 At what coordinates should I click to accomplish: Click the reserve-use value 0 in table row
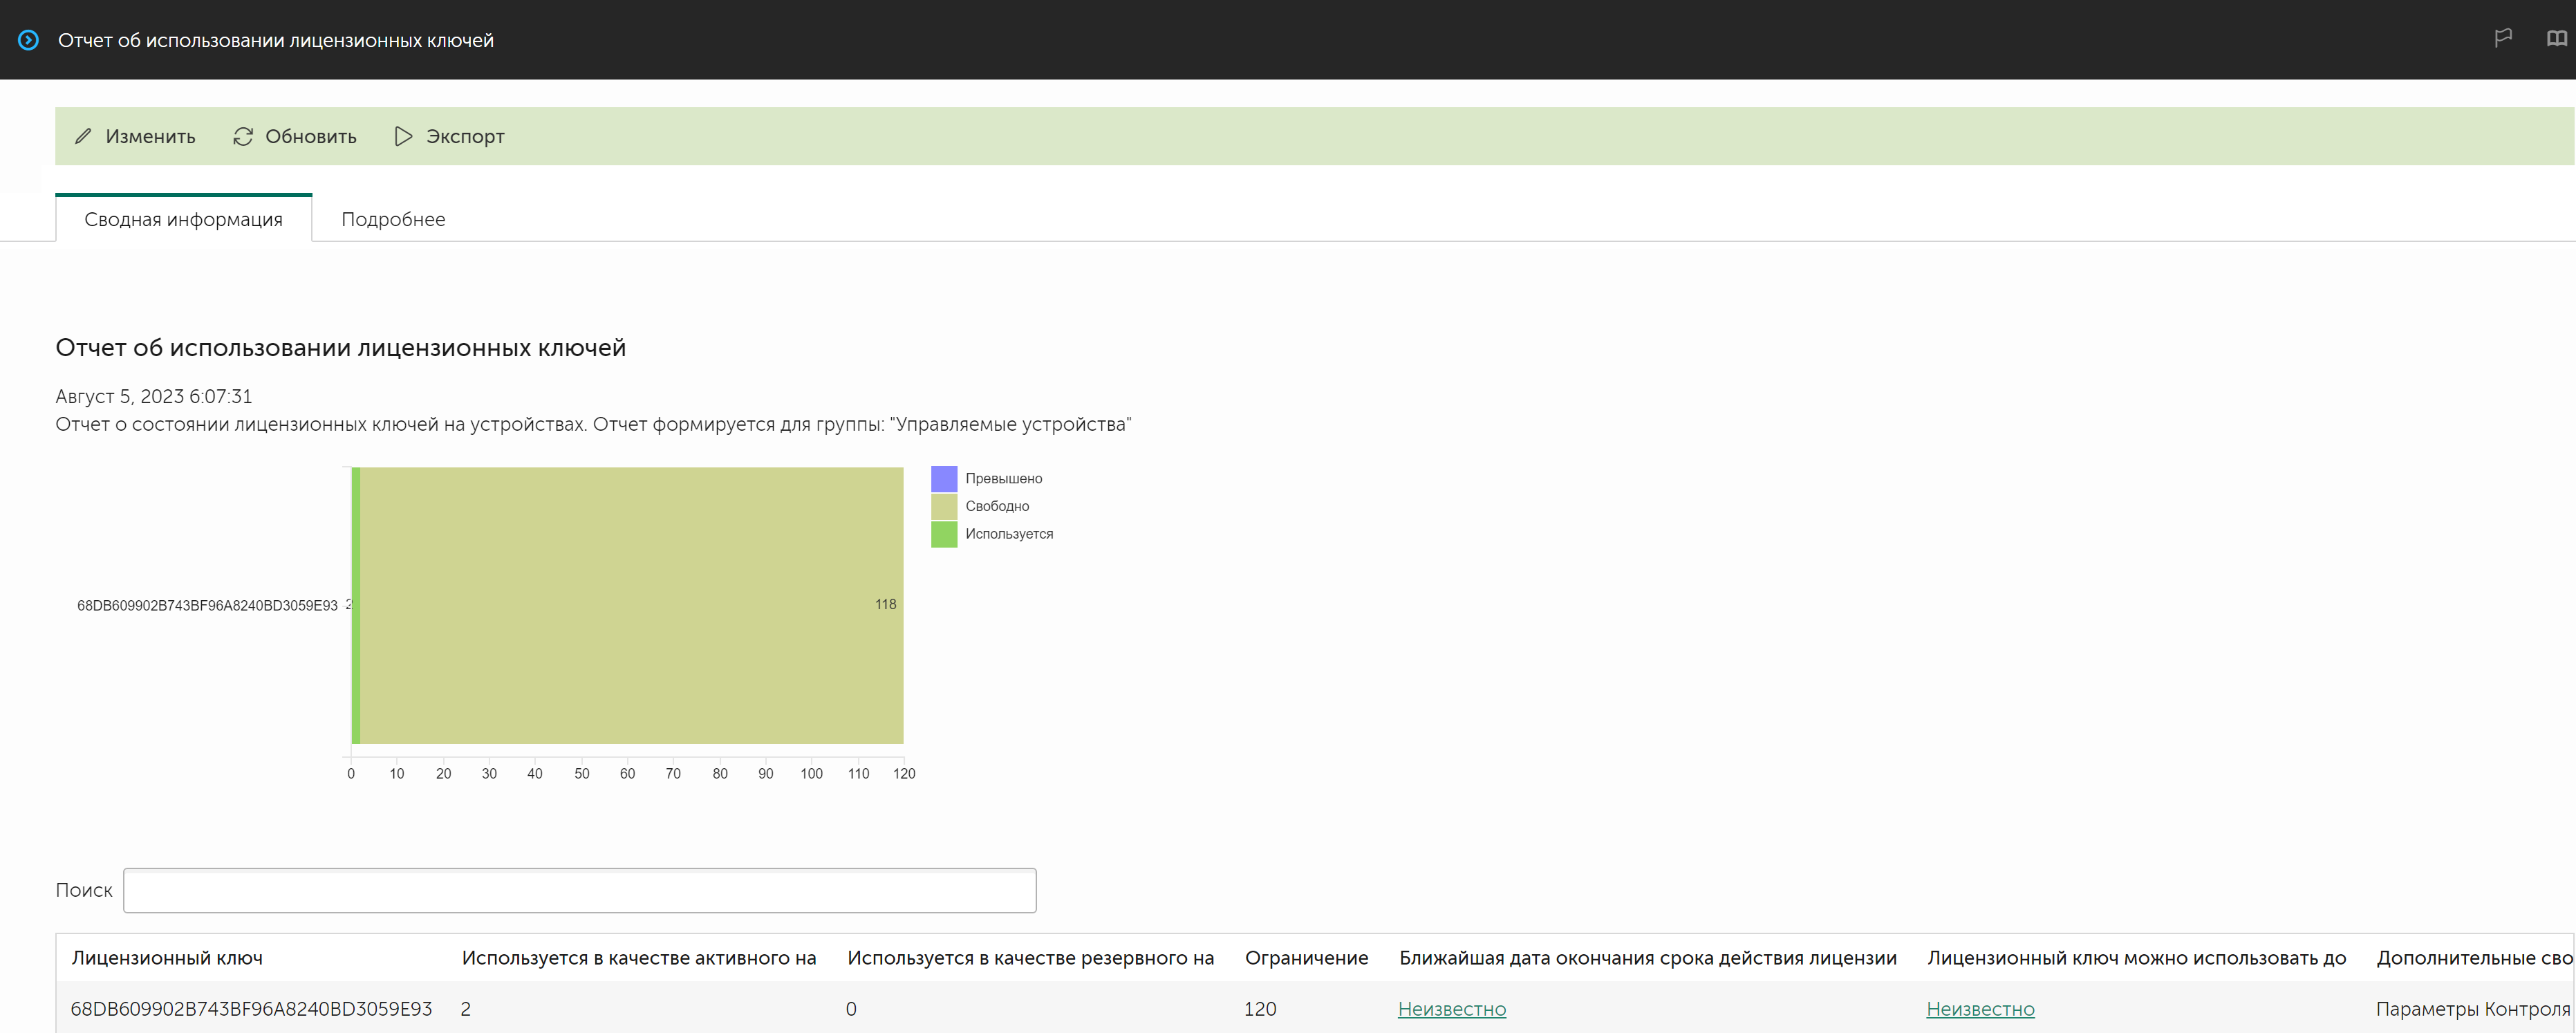[851, 1009]
